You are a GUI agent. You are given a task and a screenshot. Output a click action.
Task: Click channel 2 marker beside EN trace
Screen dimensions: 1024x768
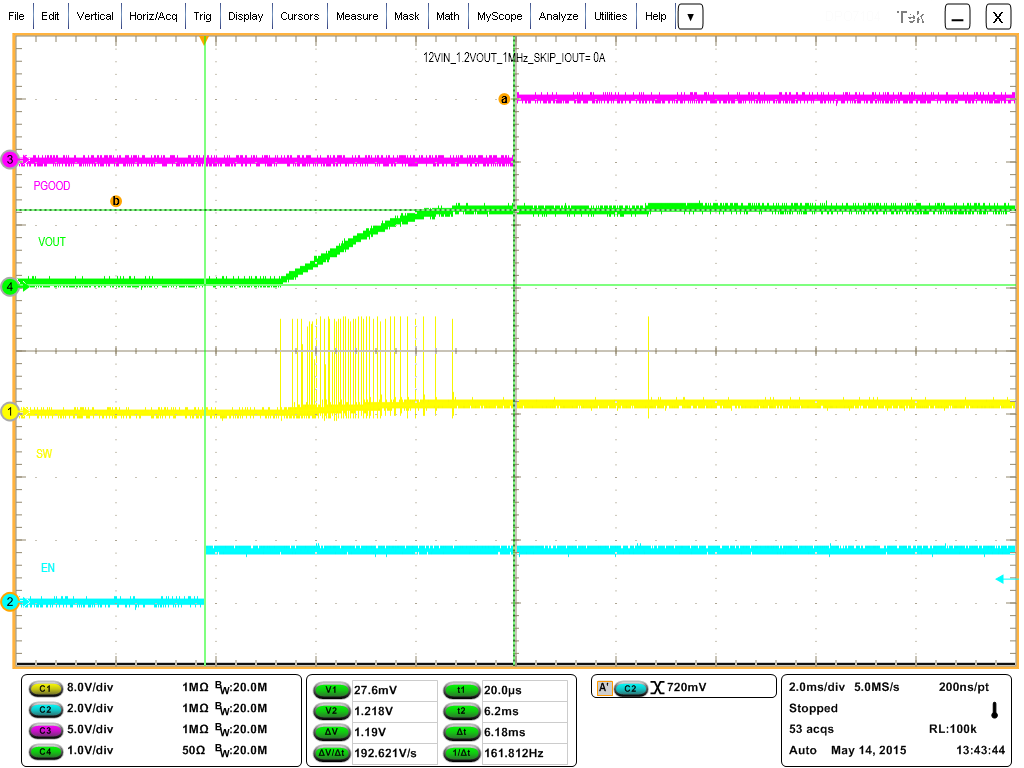point(8,601)
